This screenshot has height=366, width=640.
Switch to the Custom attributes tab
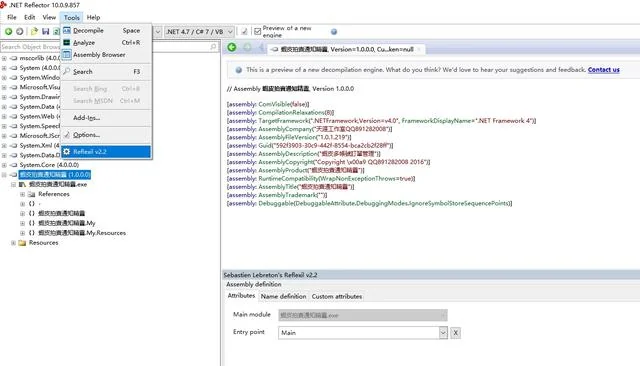pos(337,297)
